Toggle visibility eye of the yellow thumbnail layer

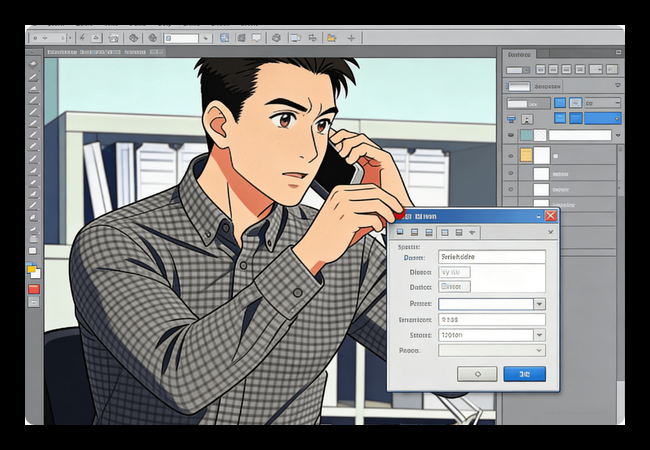[513, 155]
